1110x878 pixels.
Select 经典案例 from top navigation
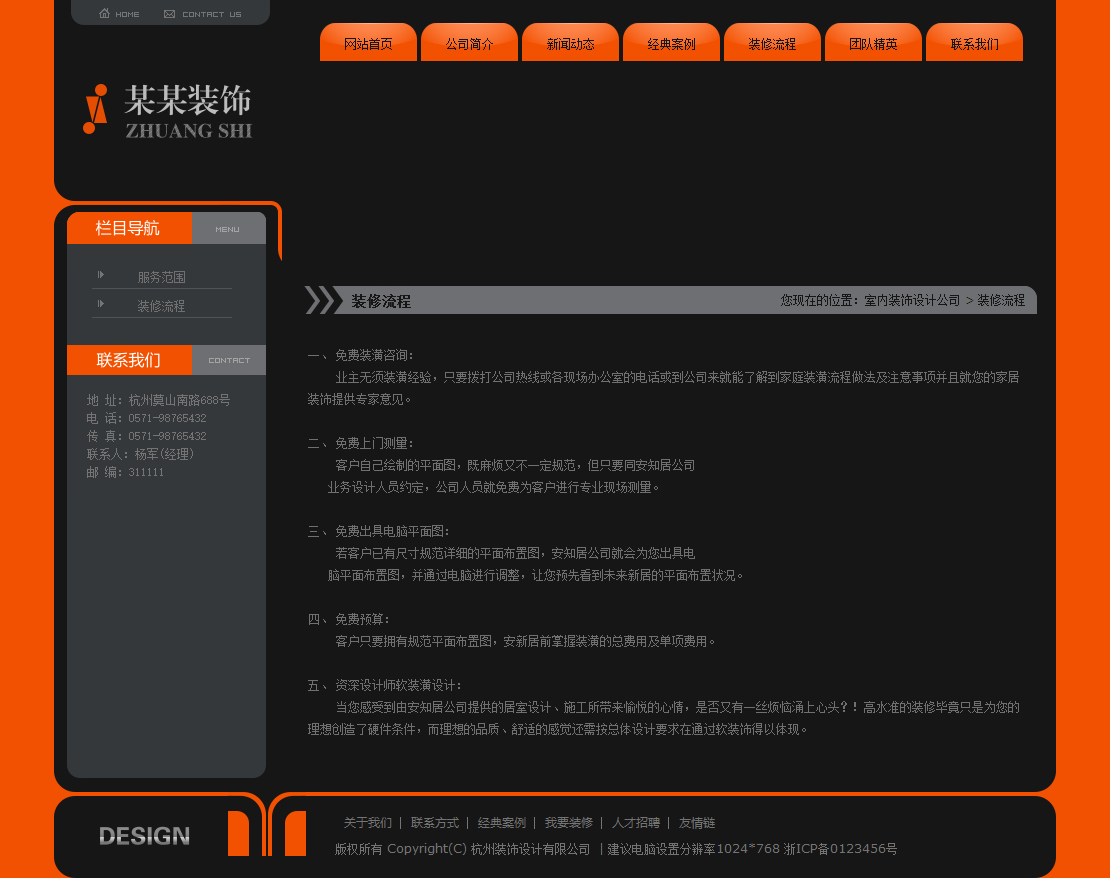671,42
